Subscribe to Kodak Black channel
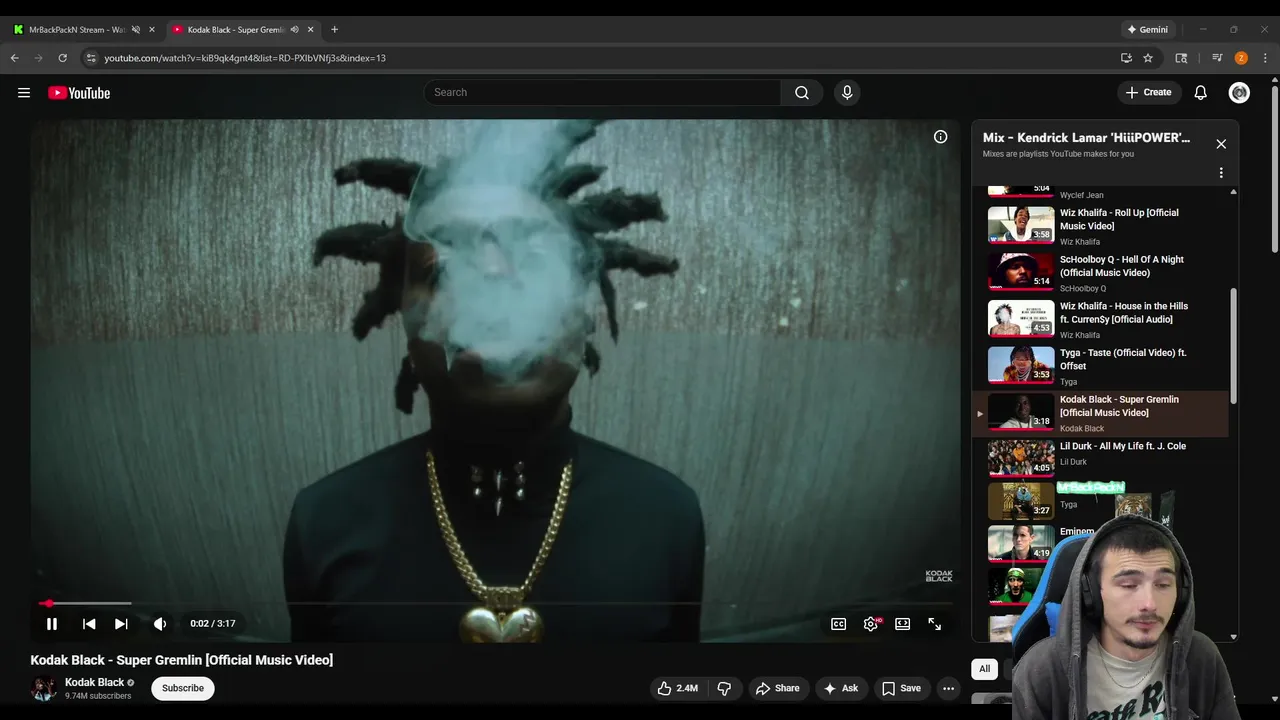 [183, 688]
